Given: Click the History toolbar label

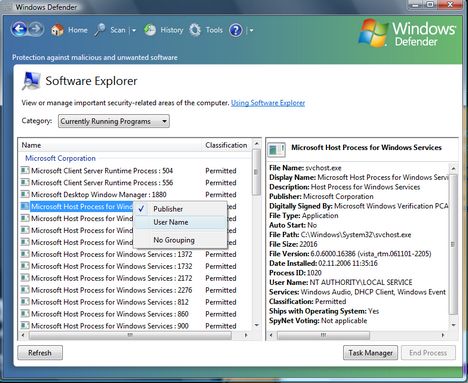Looking at the screenshot, I should [172, 30].
